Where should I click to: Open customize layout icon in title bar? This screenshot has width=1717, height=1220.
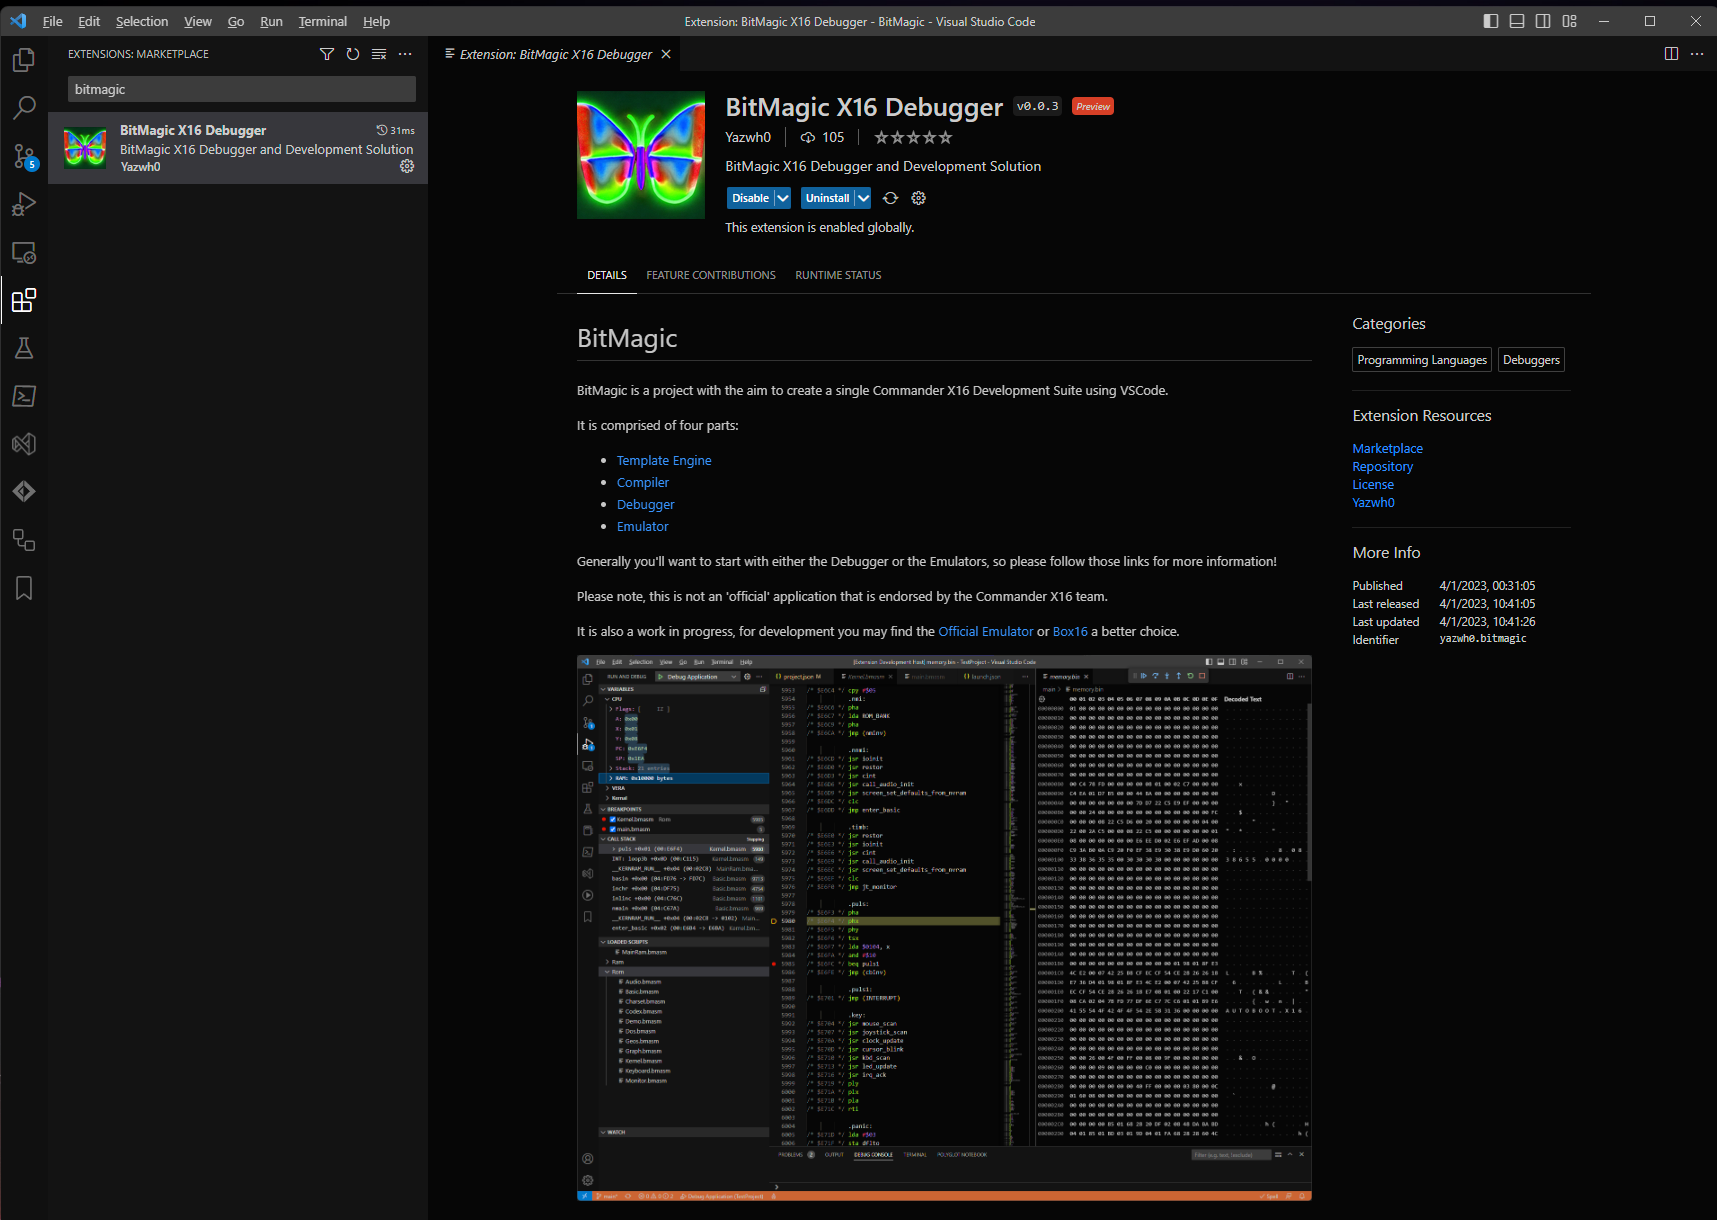pos(1570,21)
